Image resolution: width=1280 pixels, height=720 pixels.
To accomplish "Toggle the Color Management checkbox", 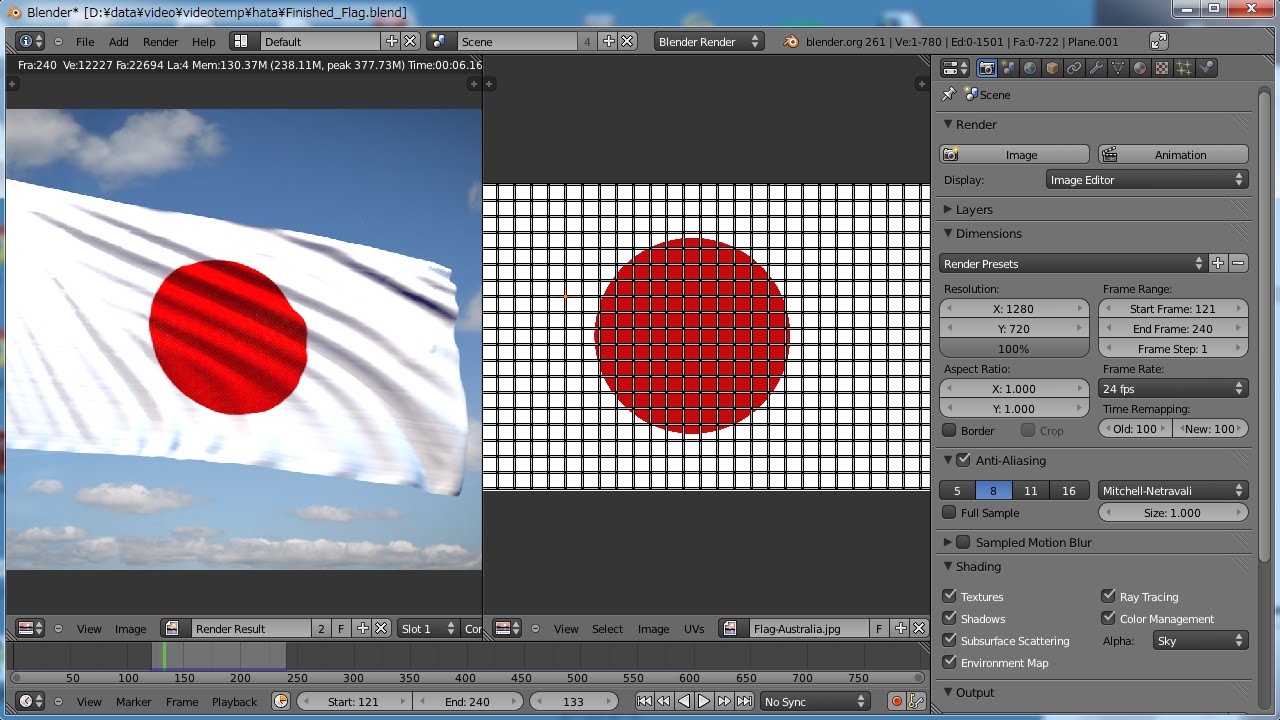I will click(x=1108, y=618).
